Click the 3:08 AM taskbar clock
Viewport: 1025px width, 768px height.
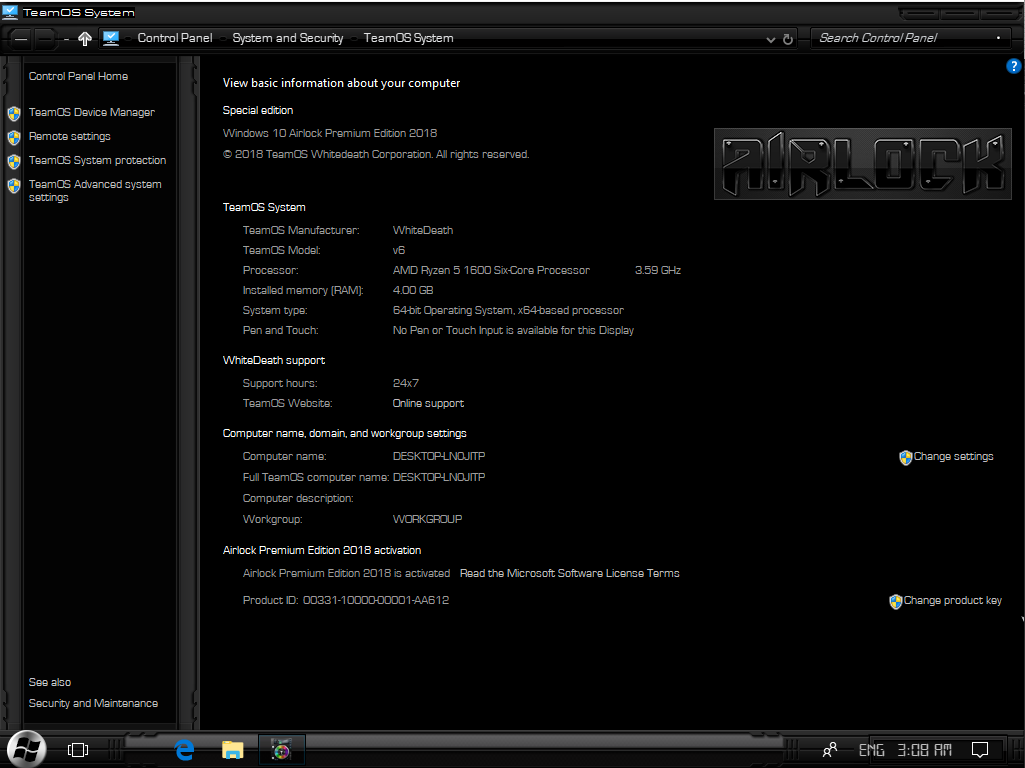924,750
